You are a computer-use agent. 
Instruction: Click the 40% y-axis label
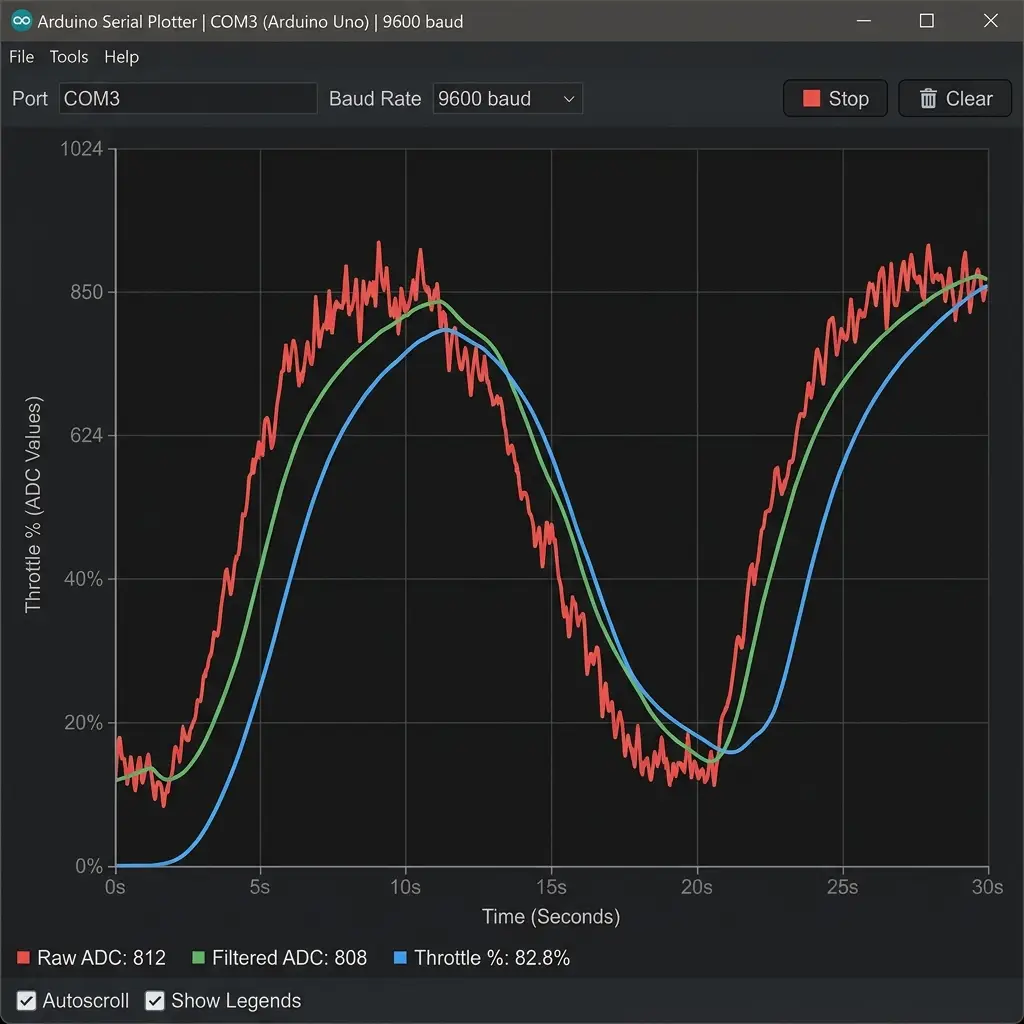tap(84, 579)
